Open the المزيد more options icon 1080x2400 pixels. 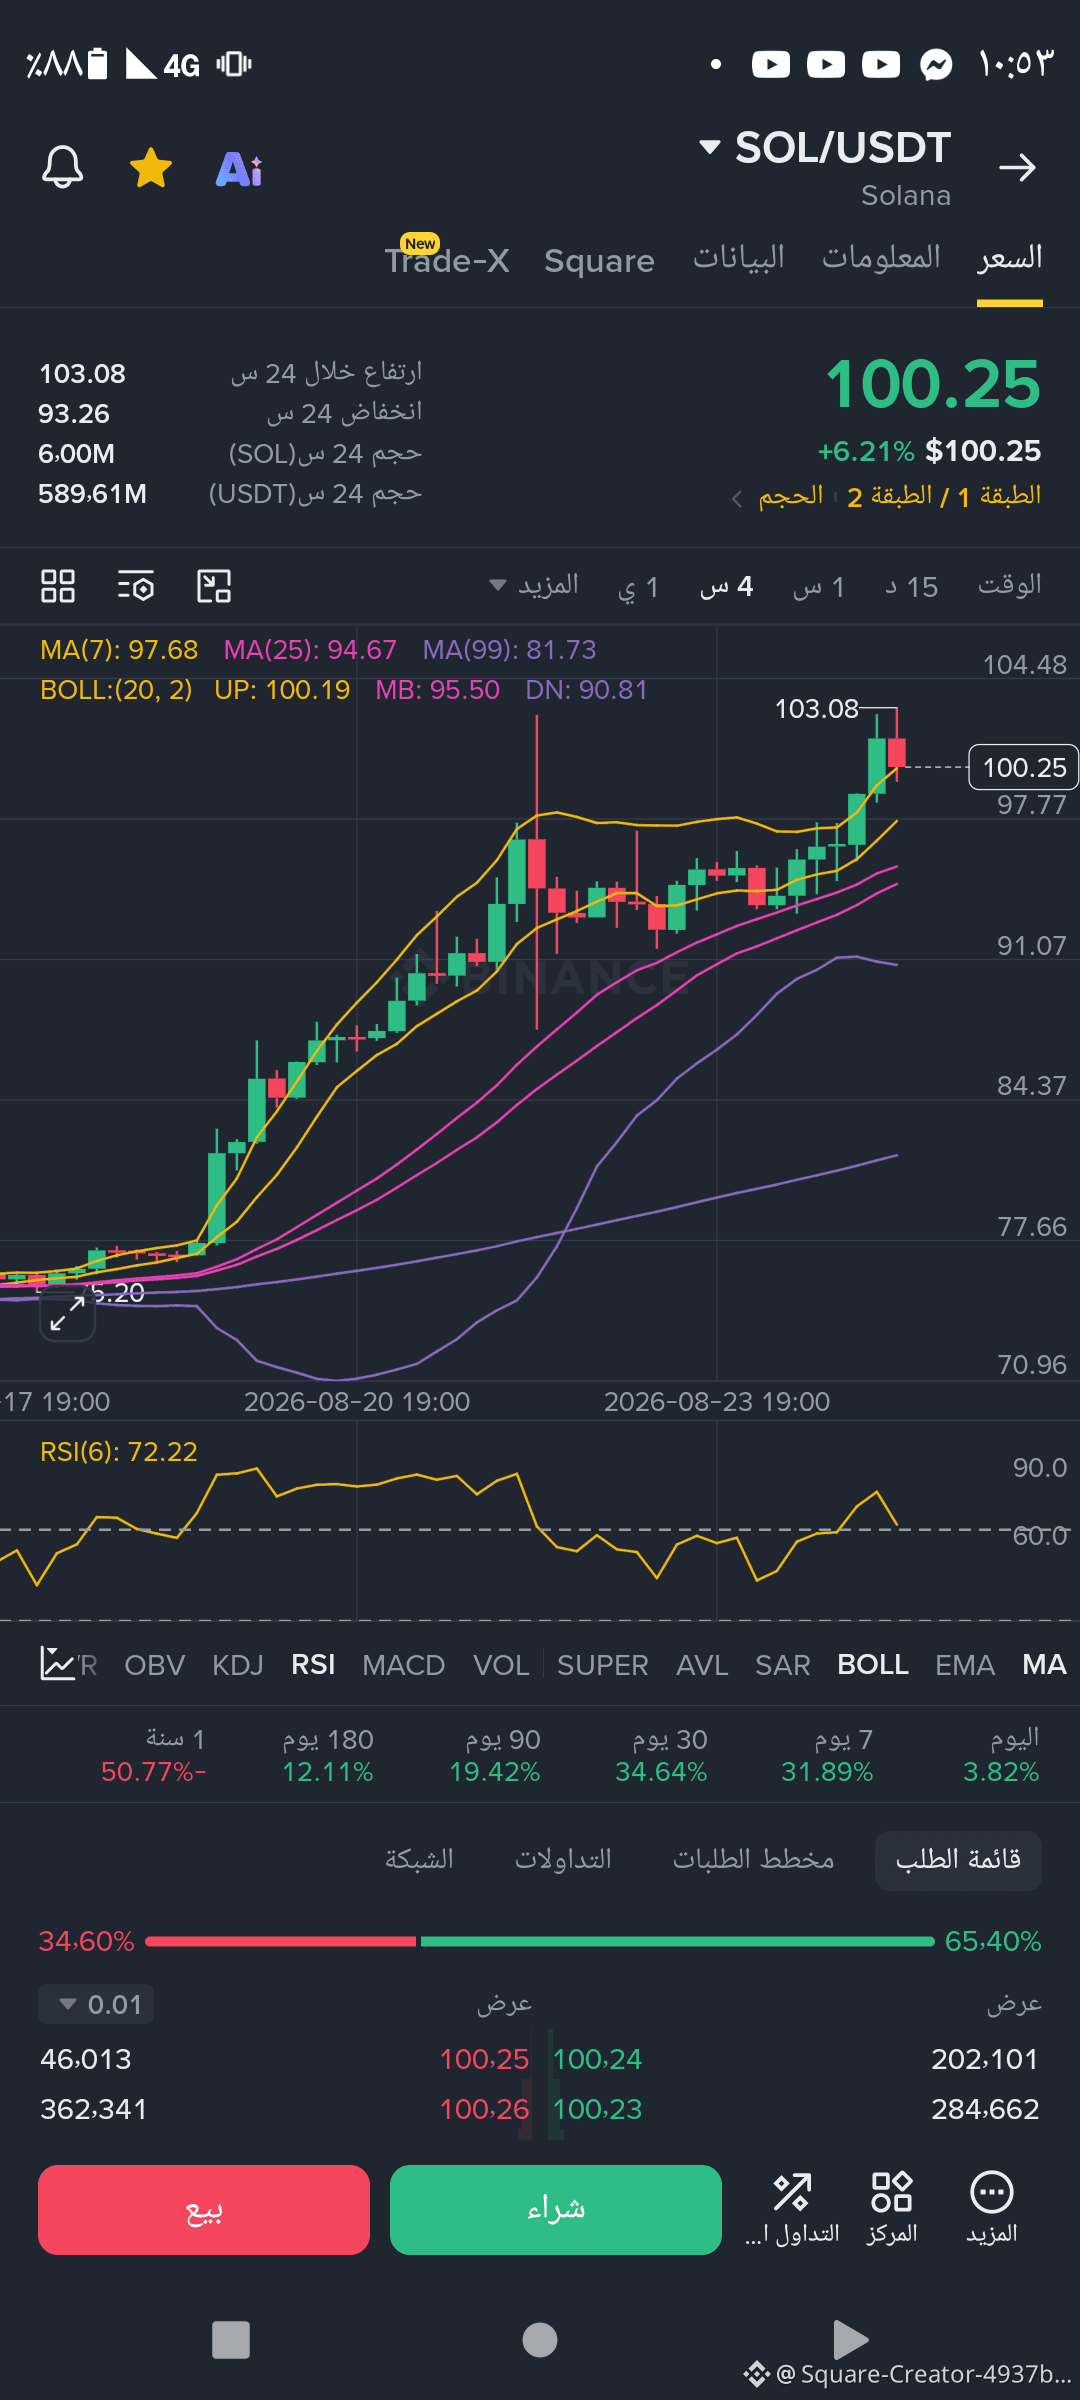(992, 2209)
